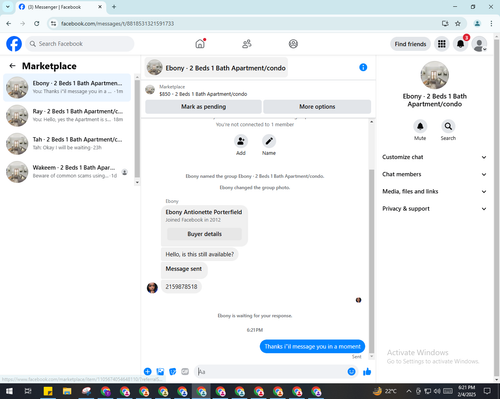The height and width of the screenshot is (399, 500).
Task: Choose a sticker icon
Action: click(173, 371)
